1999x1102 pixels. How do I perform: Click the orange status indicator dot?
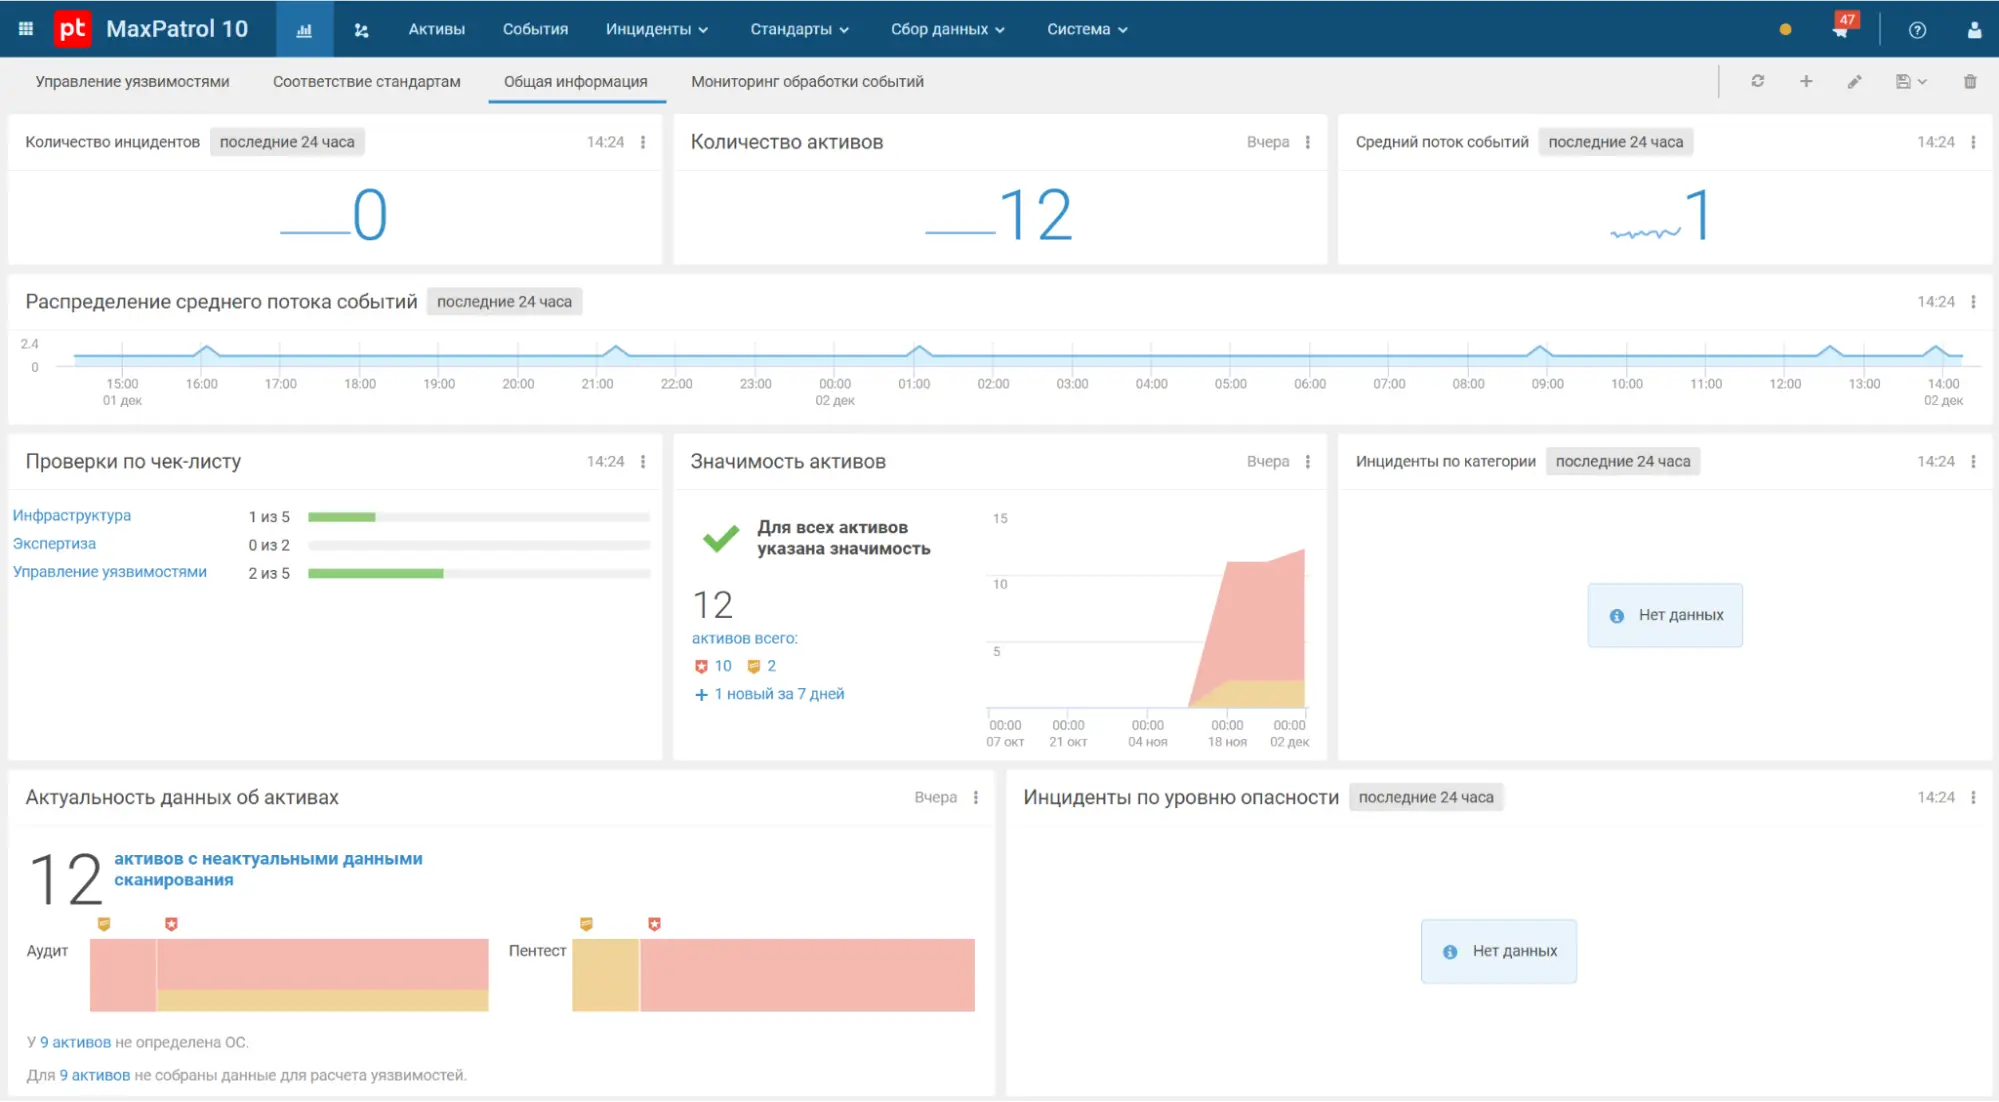pos(1785,30)
